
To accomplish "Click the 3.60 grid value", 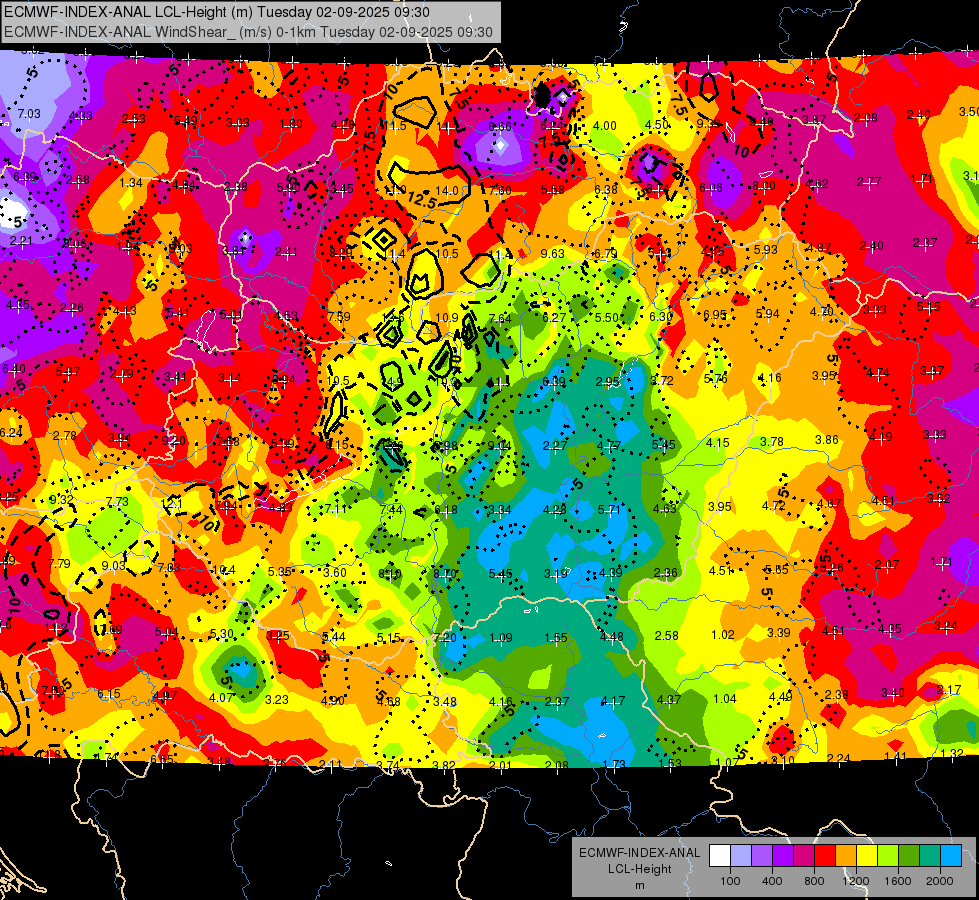I will 335,573.
